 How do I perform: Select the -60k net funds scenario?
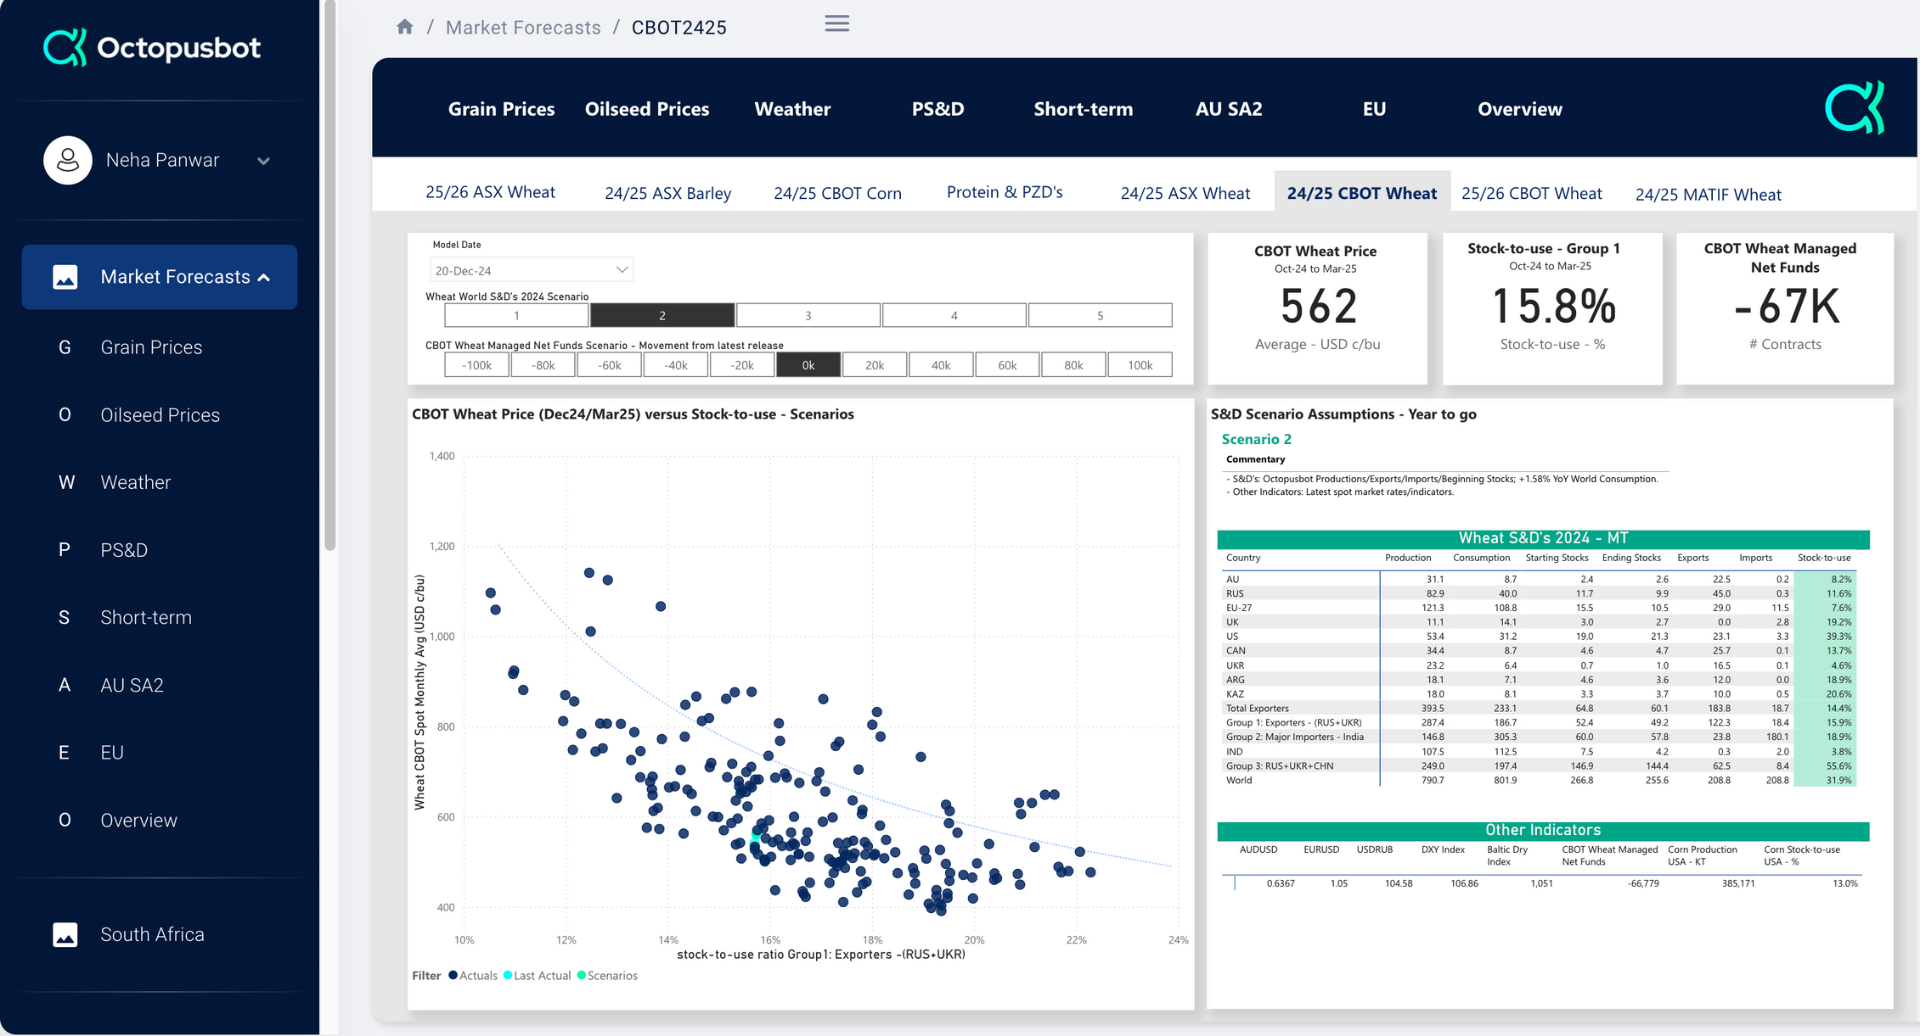(x=609, y=365)
